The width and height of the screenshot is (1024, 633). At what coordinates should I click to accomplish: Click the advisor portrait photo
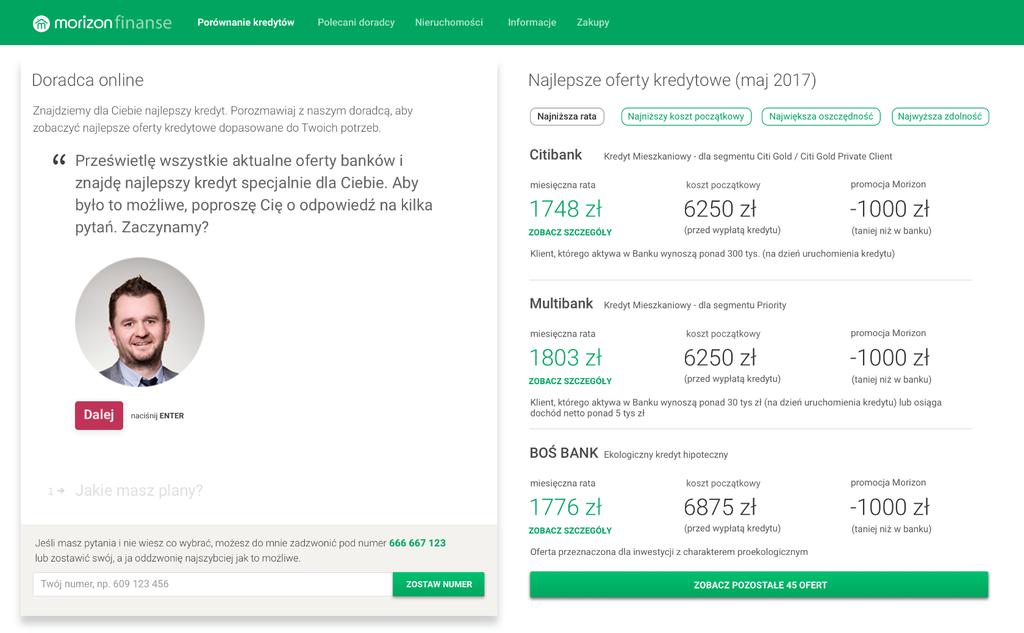(x=140, y=321)
